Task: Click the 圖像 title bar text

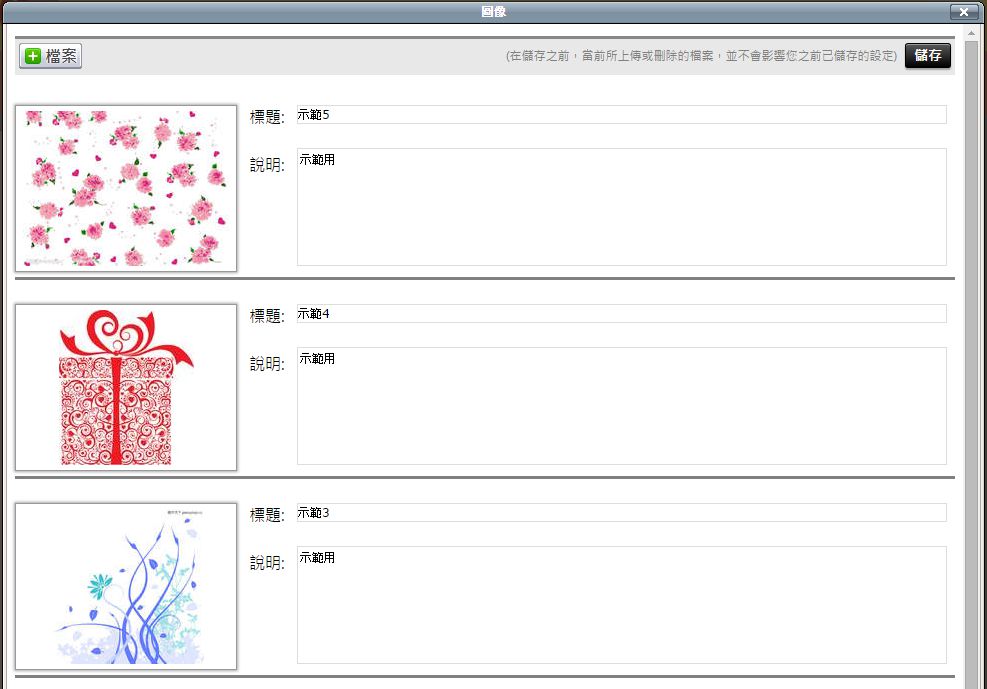Action: tap(493, 11)
